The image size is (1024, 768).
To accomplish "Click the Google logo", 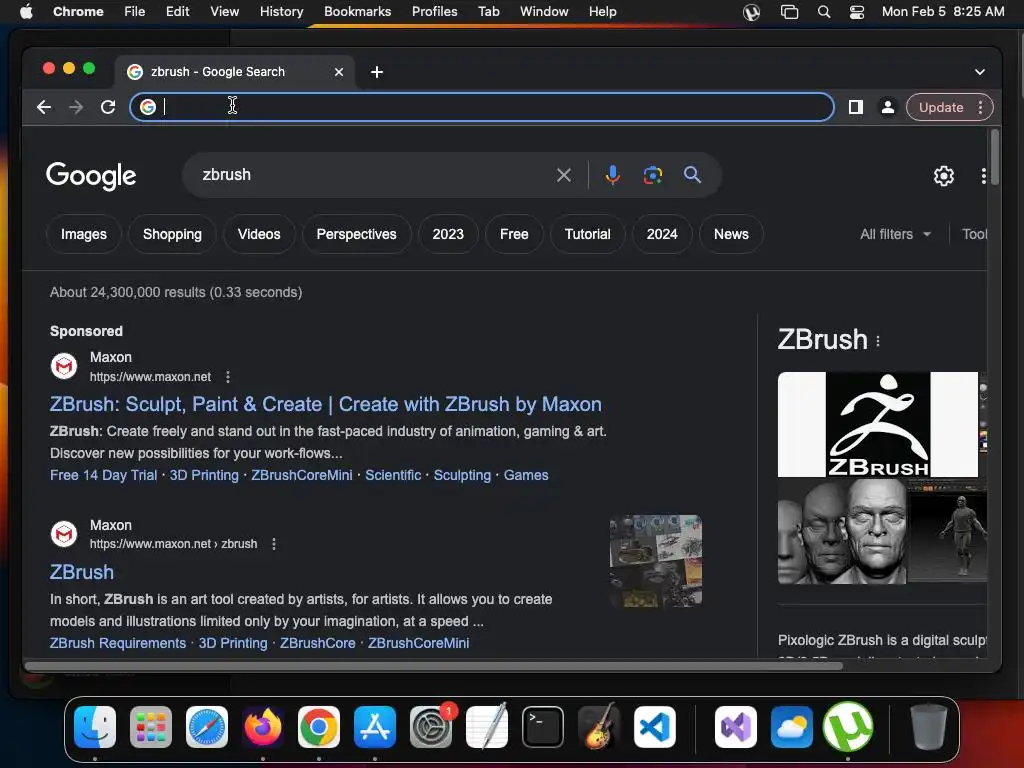I will (x=91, y=176).
